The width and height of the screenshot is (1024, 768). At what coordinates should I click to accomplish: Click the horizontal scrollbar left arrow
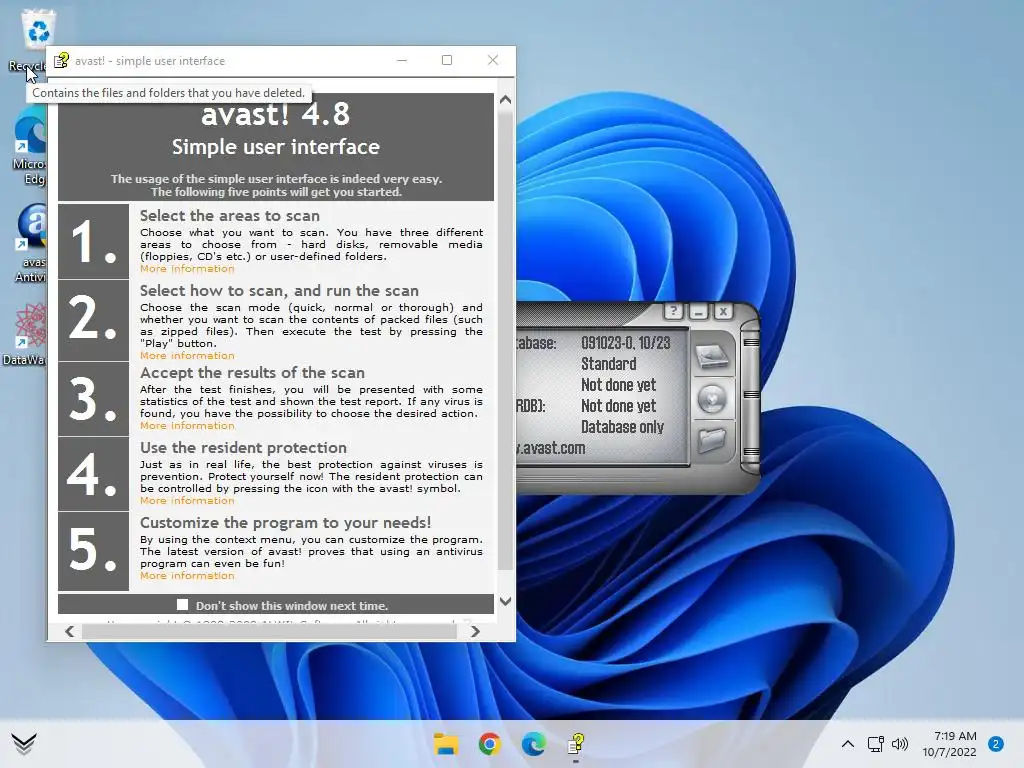pyautogui.click(x=70, y=632)
